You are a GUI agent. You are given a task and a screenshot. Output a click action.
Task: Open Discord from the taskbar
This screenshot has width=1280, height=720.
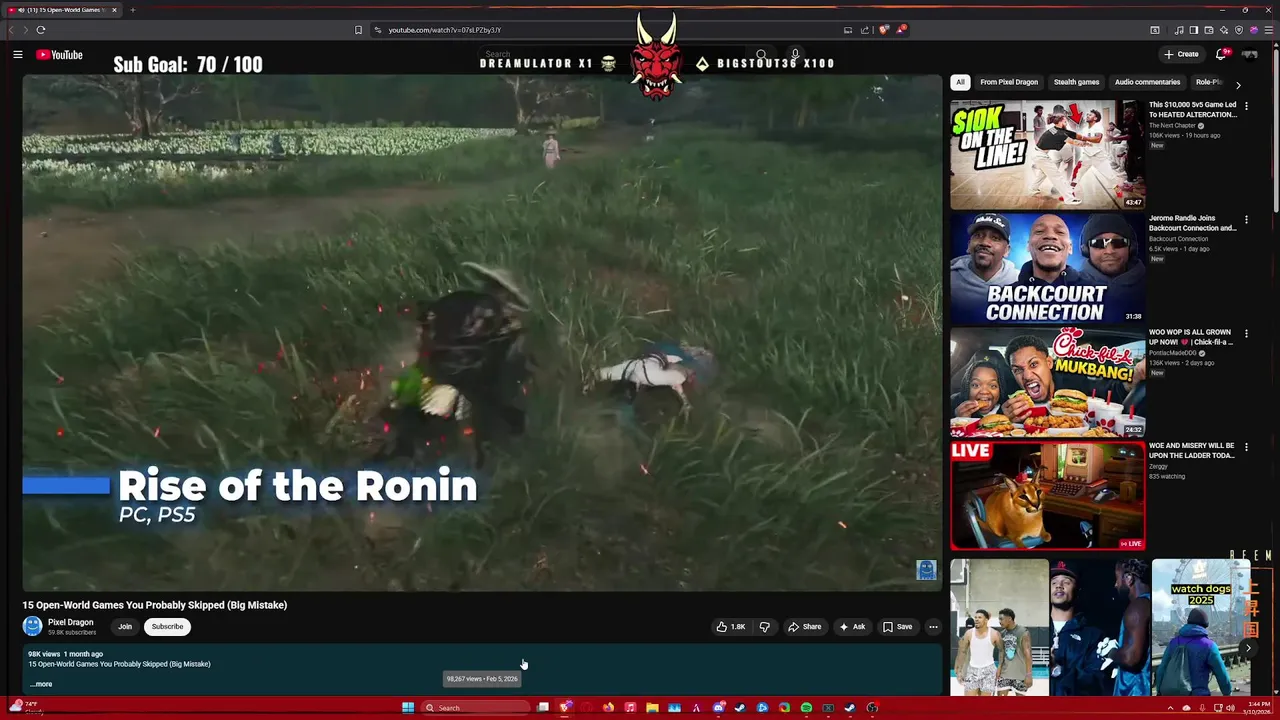pos(718,708)
